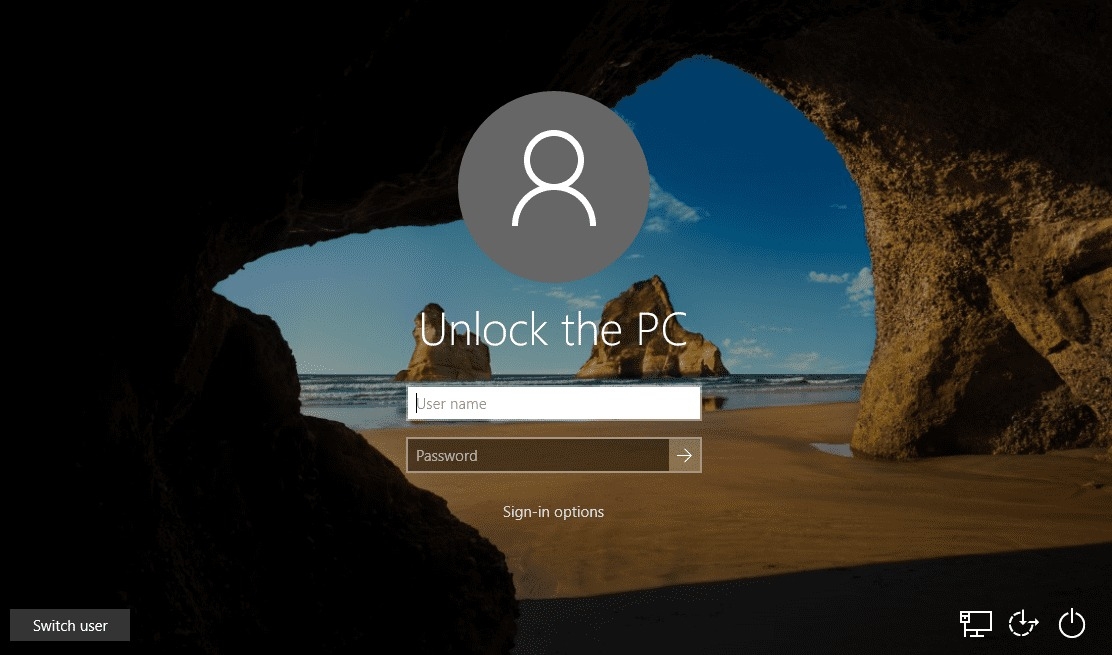Click the Unlock the PC heading
The height and width of the screenshot is (655, 1112).
(553, 328)
